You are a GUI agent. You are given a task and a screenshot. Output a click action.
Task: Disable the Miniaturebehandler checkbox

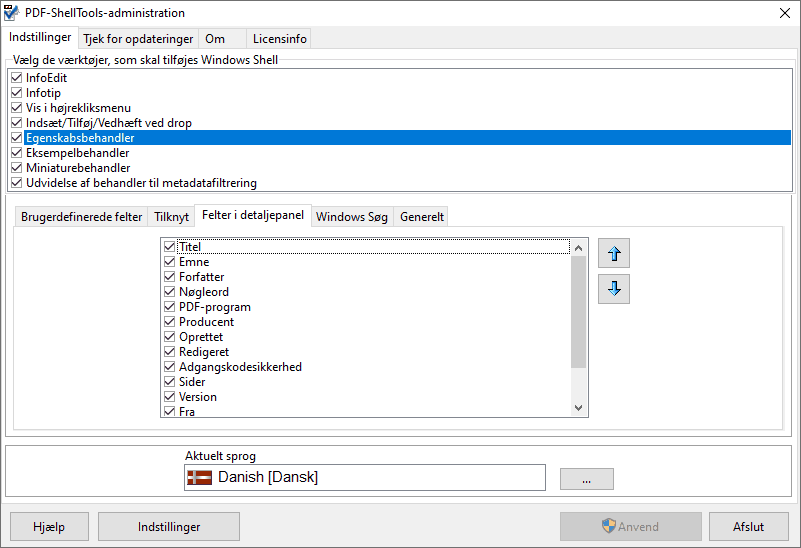(x=17, y=168)
